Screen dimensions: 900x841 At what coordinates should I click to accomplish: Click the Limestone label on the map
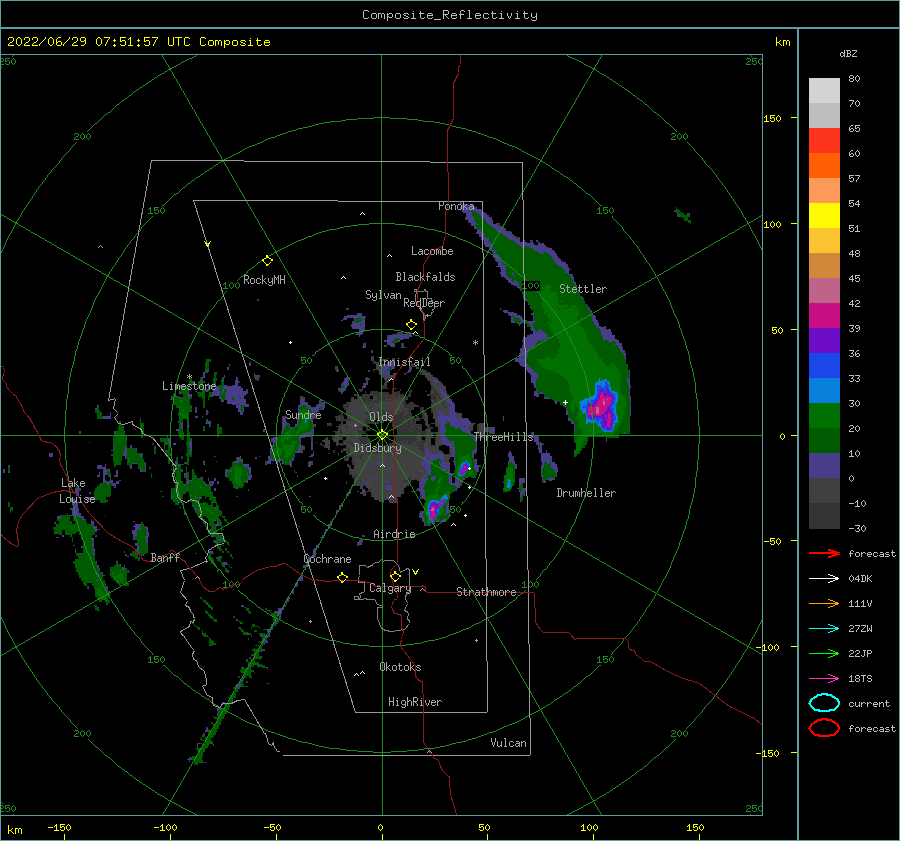pos(189,386)
